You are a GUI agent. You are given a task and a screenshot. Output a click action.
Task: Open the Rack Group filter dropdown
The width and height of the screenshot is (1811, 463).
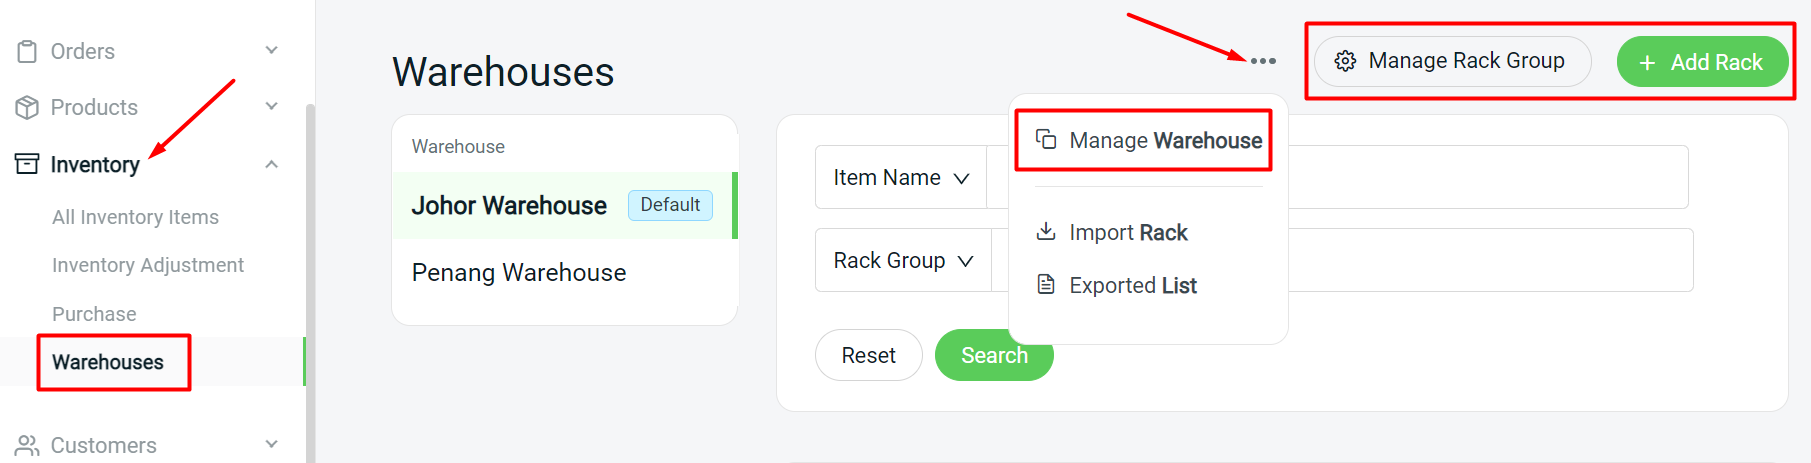903,261
